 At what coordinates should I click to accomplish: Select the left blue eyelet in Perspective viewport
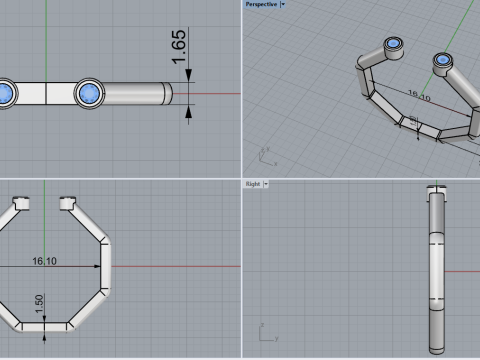point(394,44)
